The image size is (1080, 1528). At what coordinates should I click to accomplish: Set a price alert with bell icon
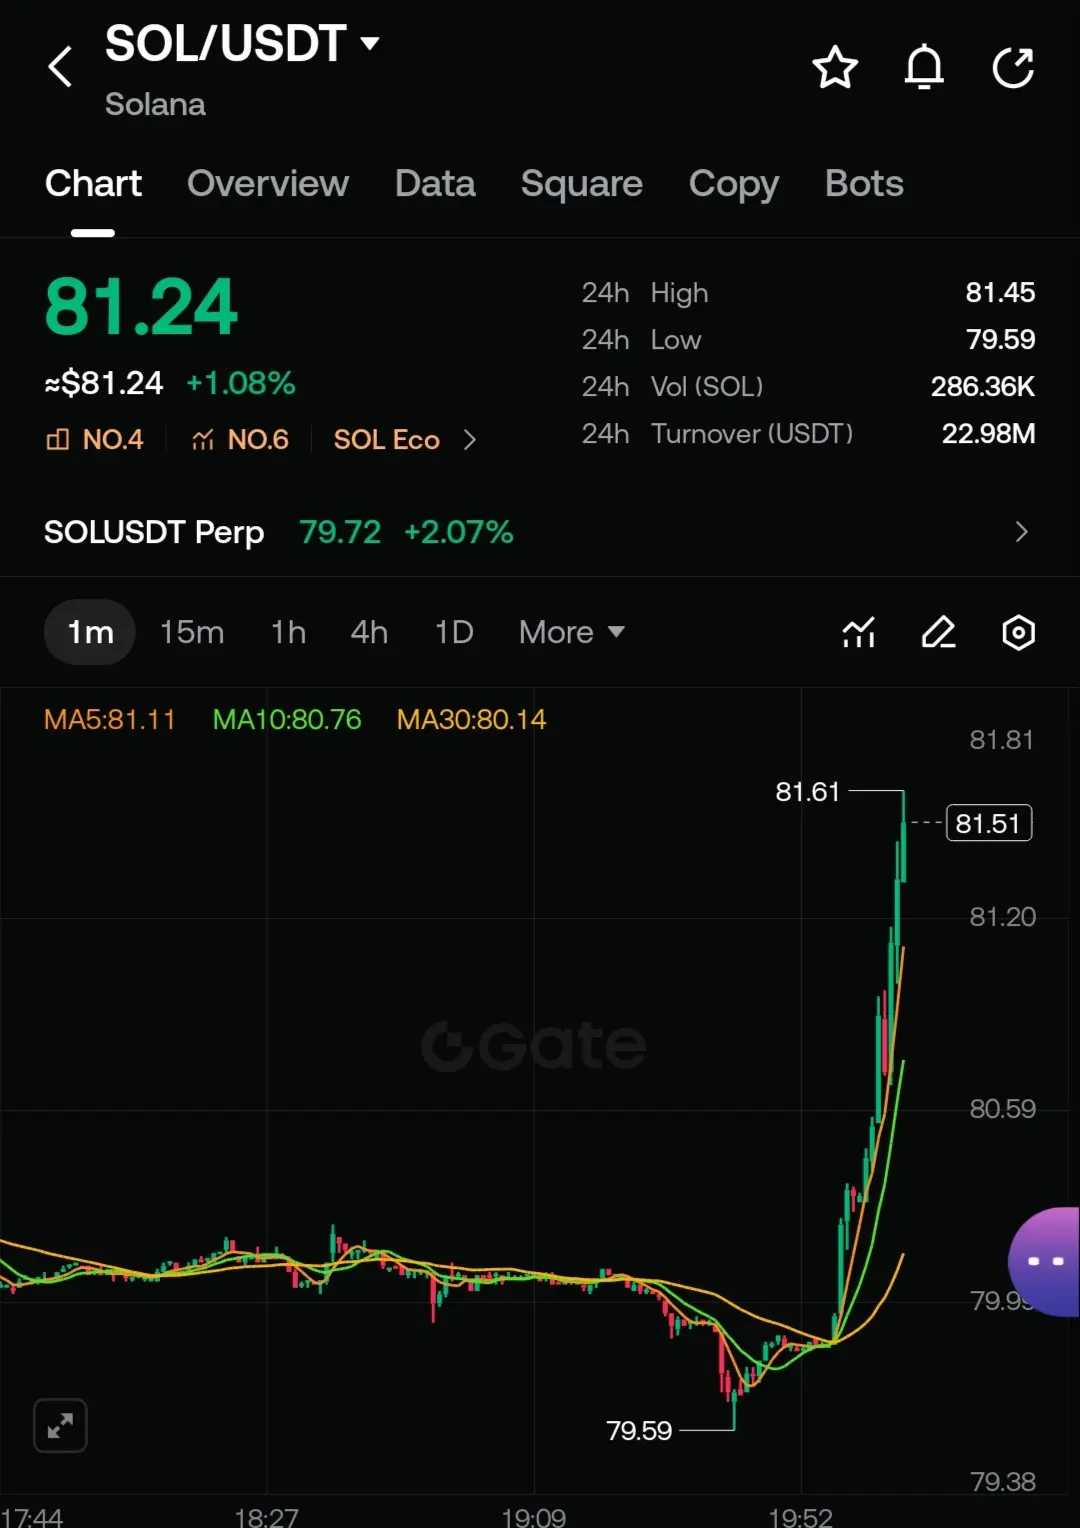coord(924,68)
